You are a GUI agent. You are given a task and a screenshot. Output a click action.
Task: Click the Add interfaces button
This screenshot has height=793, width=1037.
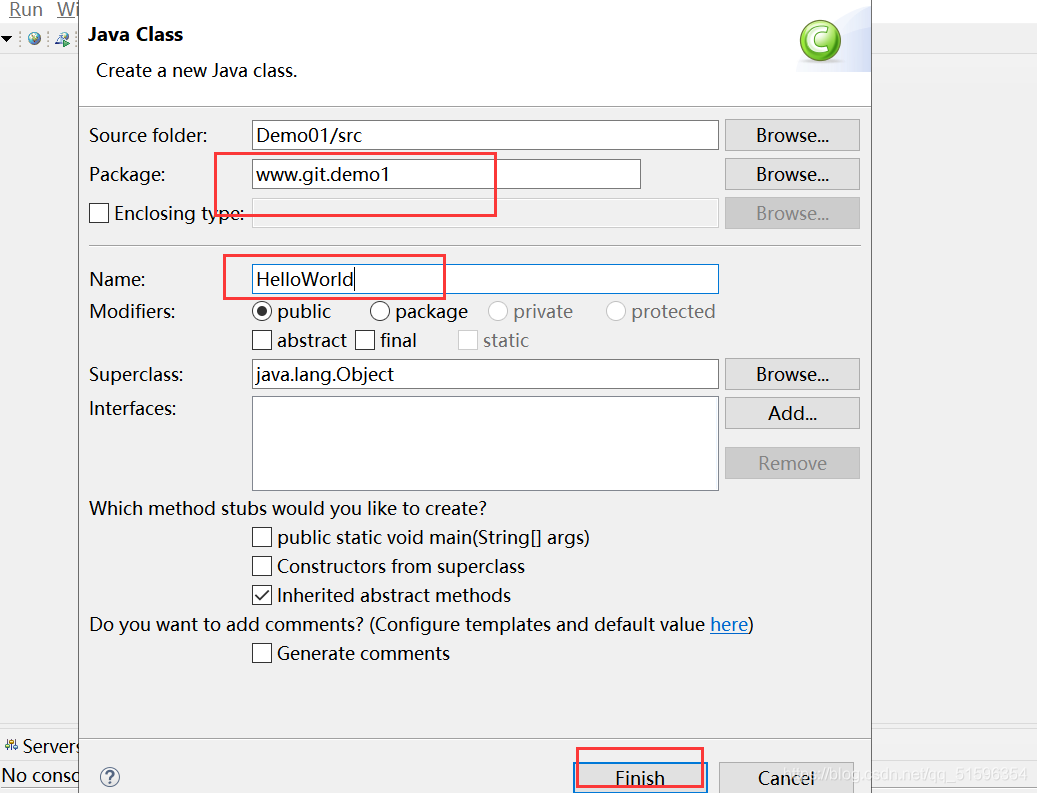point(792,413)
